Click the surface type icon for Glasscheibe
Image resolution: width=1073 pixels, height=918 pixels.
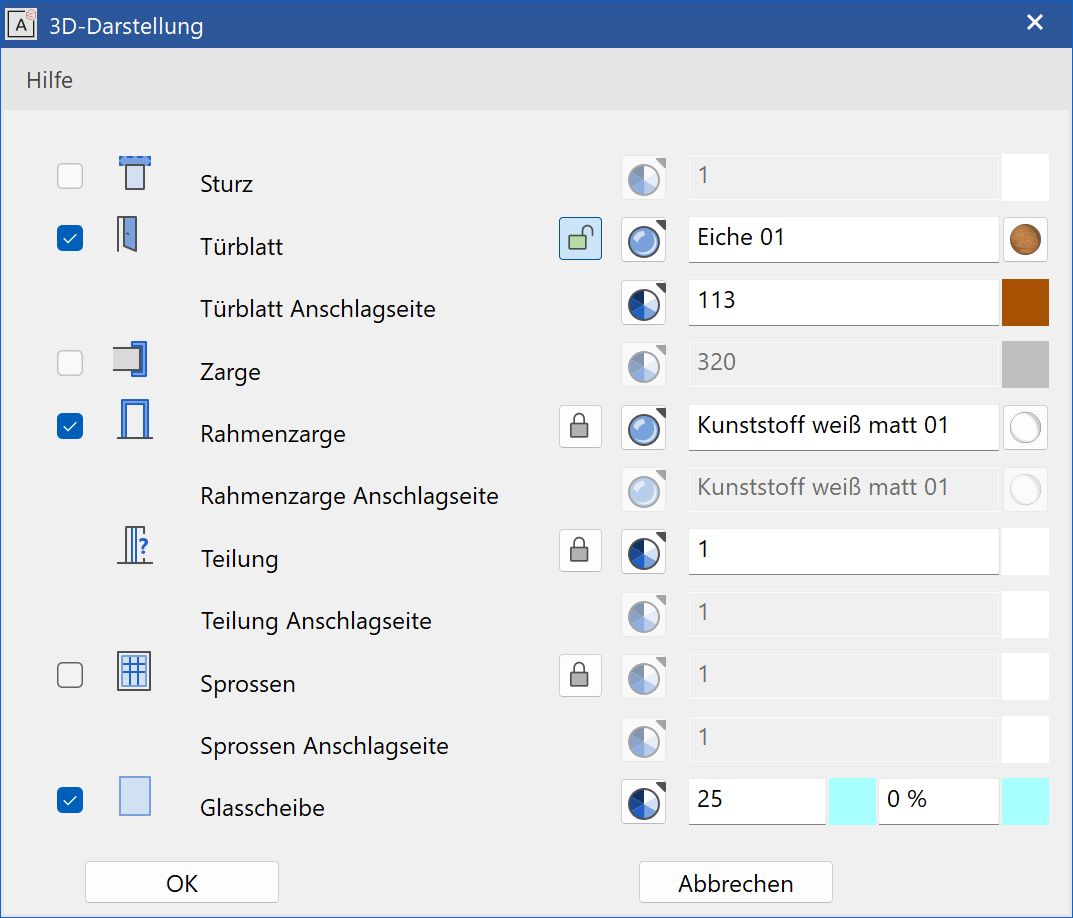click(x=644, y=802)
